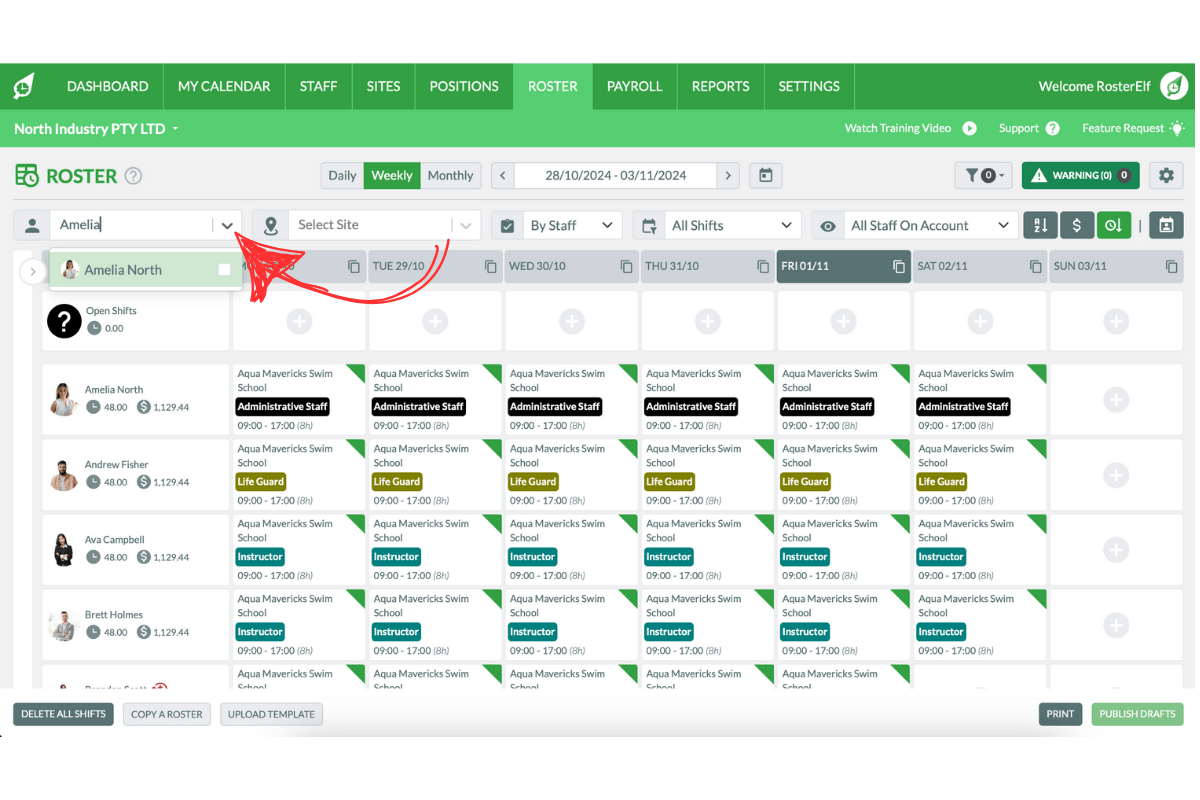1200x800 pixels.
Task: Open the By Staff grouping dropdown
Action: point(572,225)
